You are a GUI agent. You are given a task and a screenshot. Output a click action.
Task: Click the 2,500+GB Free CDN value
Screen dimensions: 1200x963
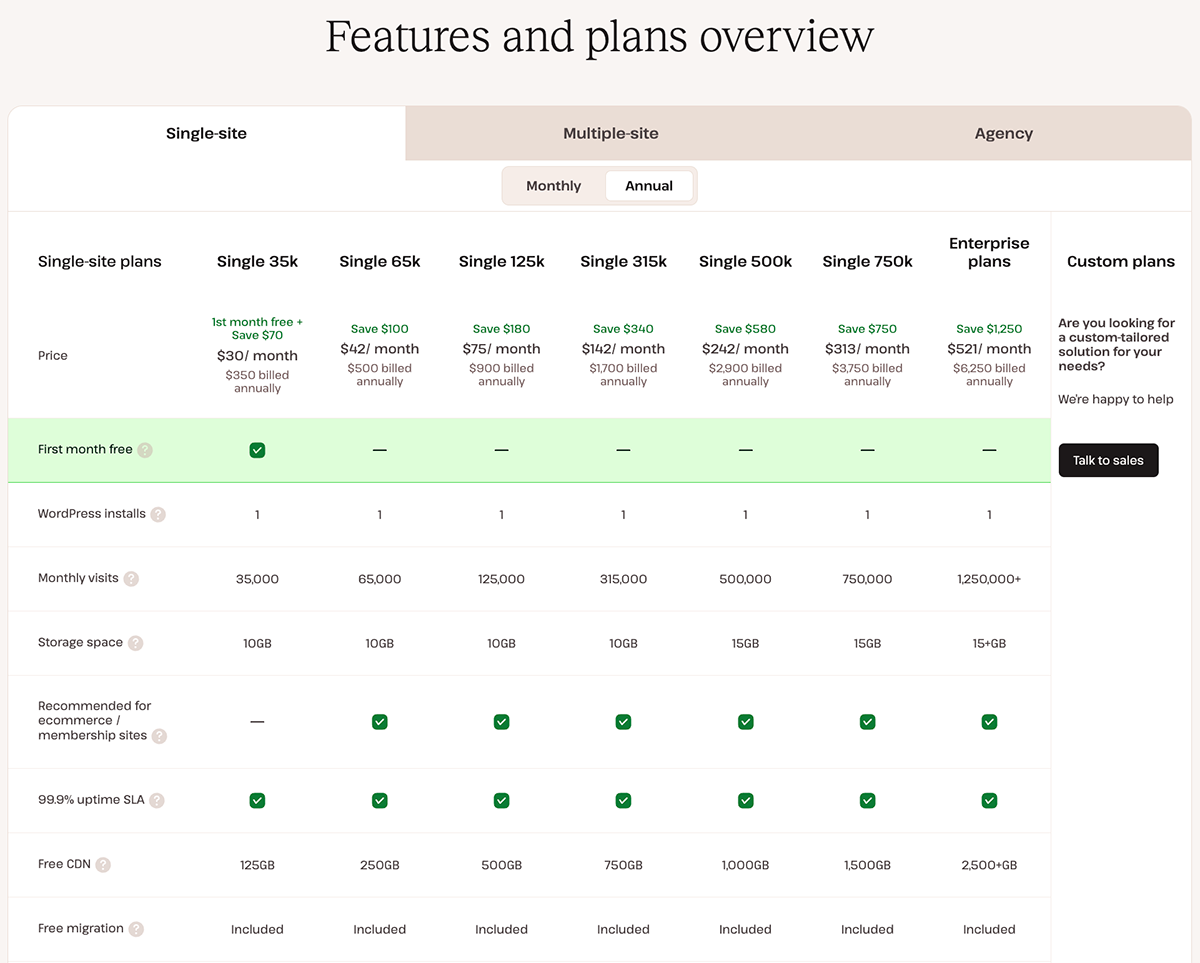point(989,865)
